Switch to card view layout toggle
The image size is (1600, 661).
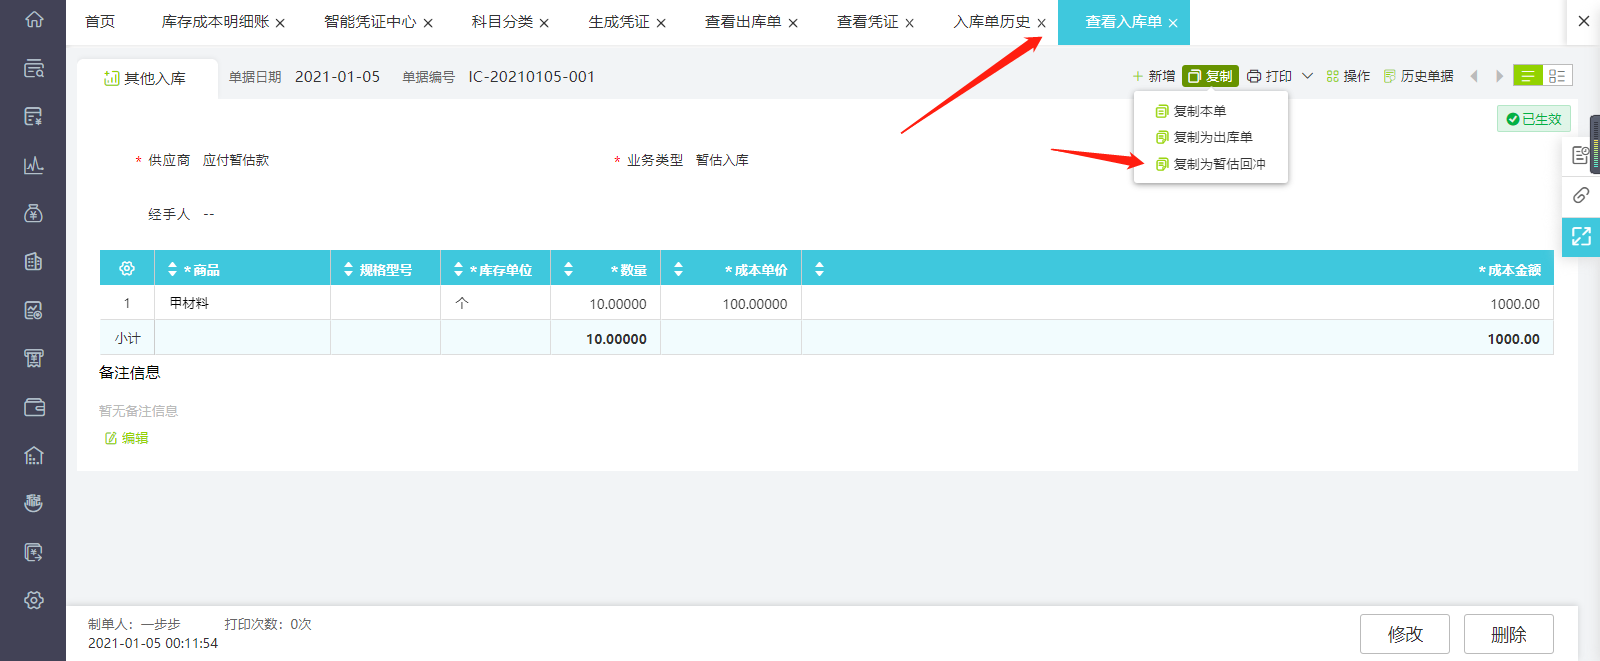click(x=1557, y=76)
